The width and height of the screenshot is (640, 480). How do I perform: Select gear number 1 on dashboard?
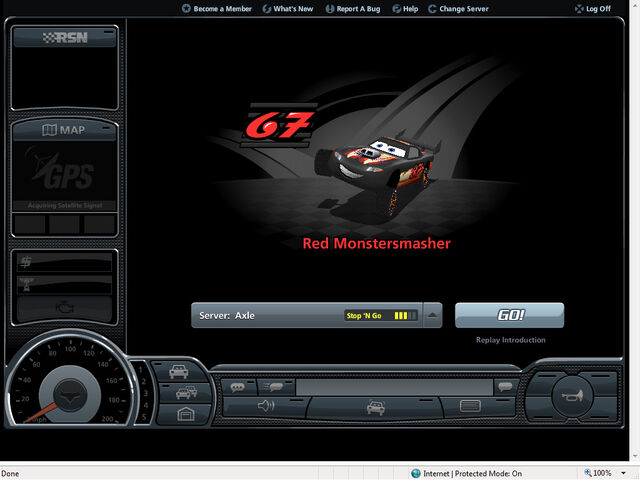click(x=140, y=370)
